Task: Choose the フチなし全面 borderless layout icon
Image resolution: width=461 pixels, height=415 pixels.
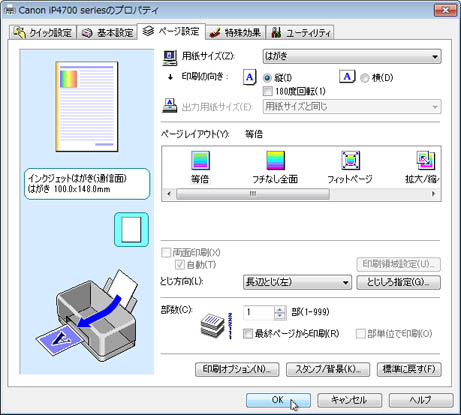Action: 275,160
